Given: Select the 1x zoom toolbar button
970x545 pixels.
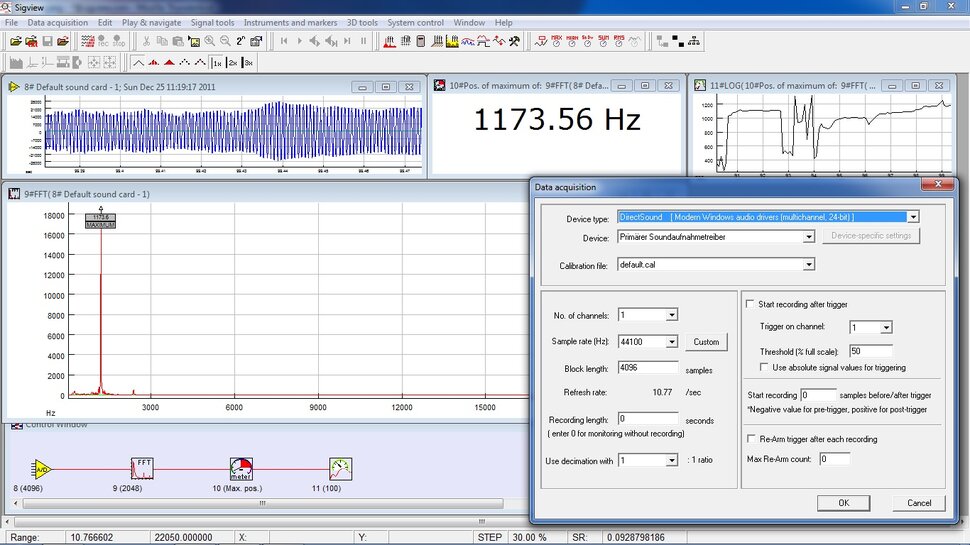Looking at the screenshot, I should (216, 62).
